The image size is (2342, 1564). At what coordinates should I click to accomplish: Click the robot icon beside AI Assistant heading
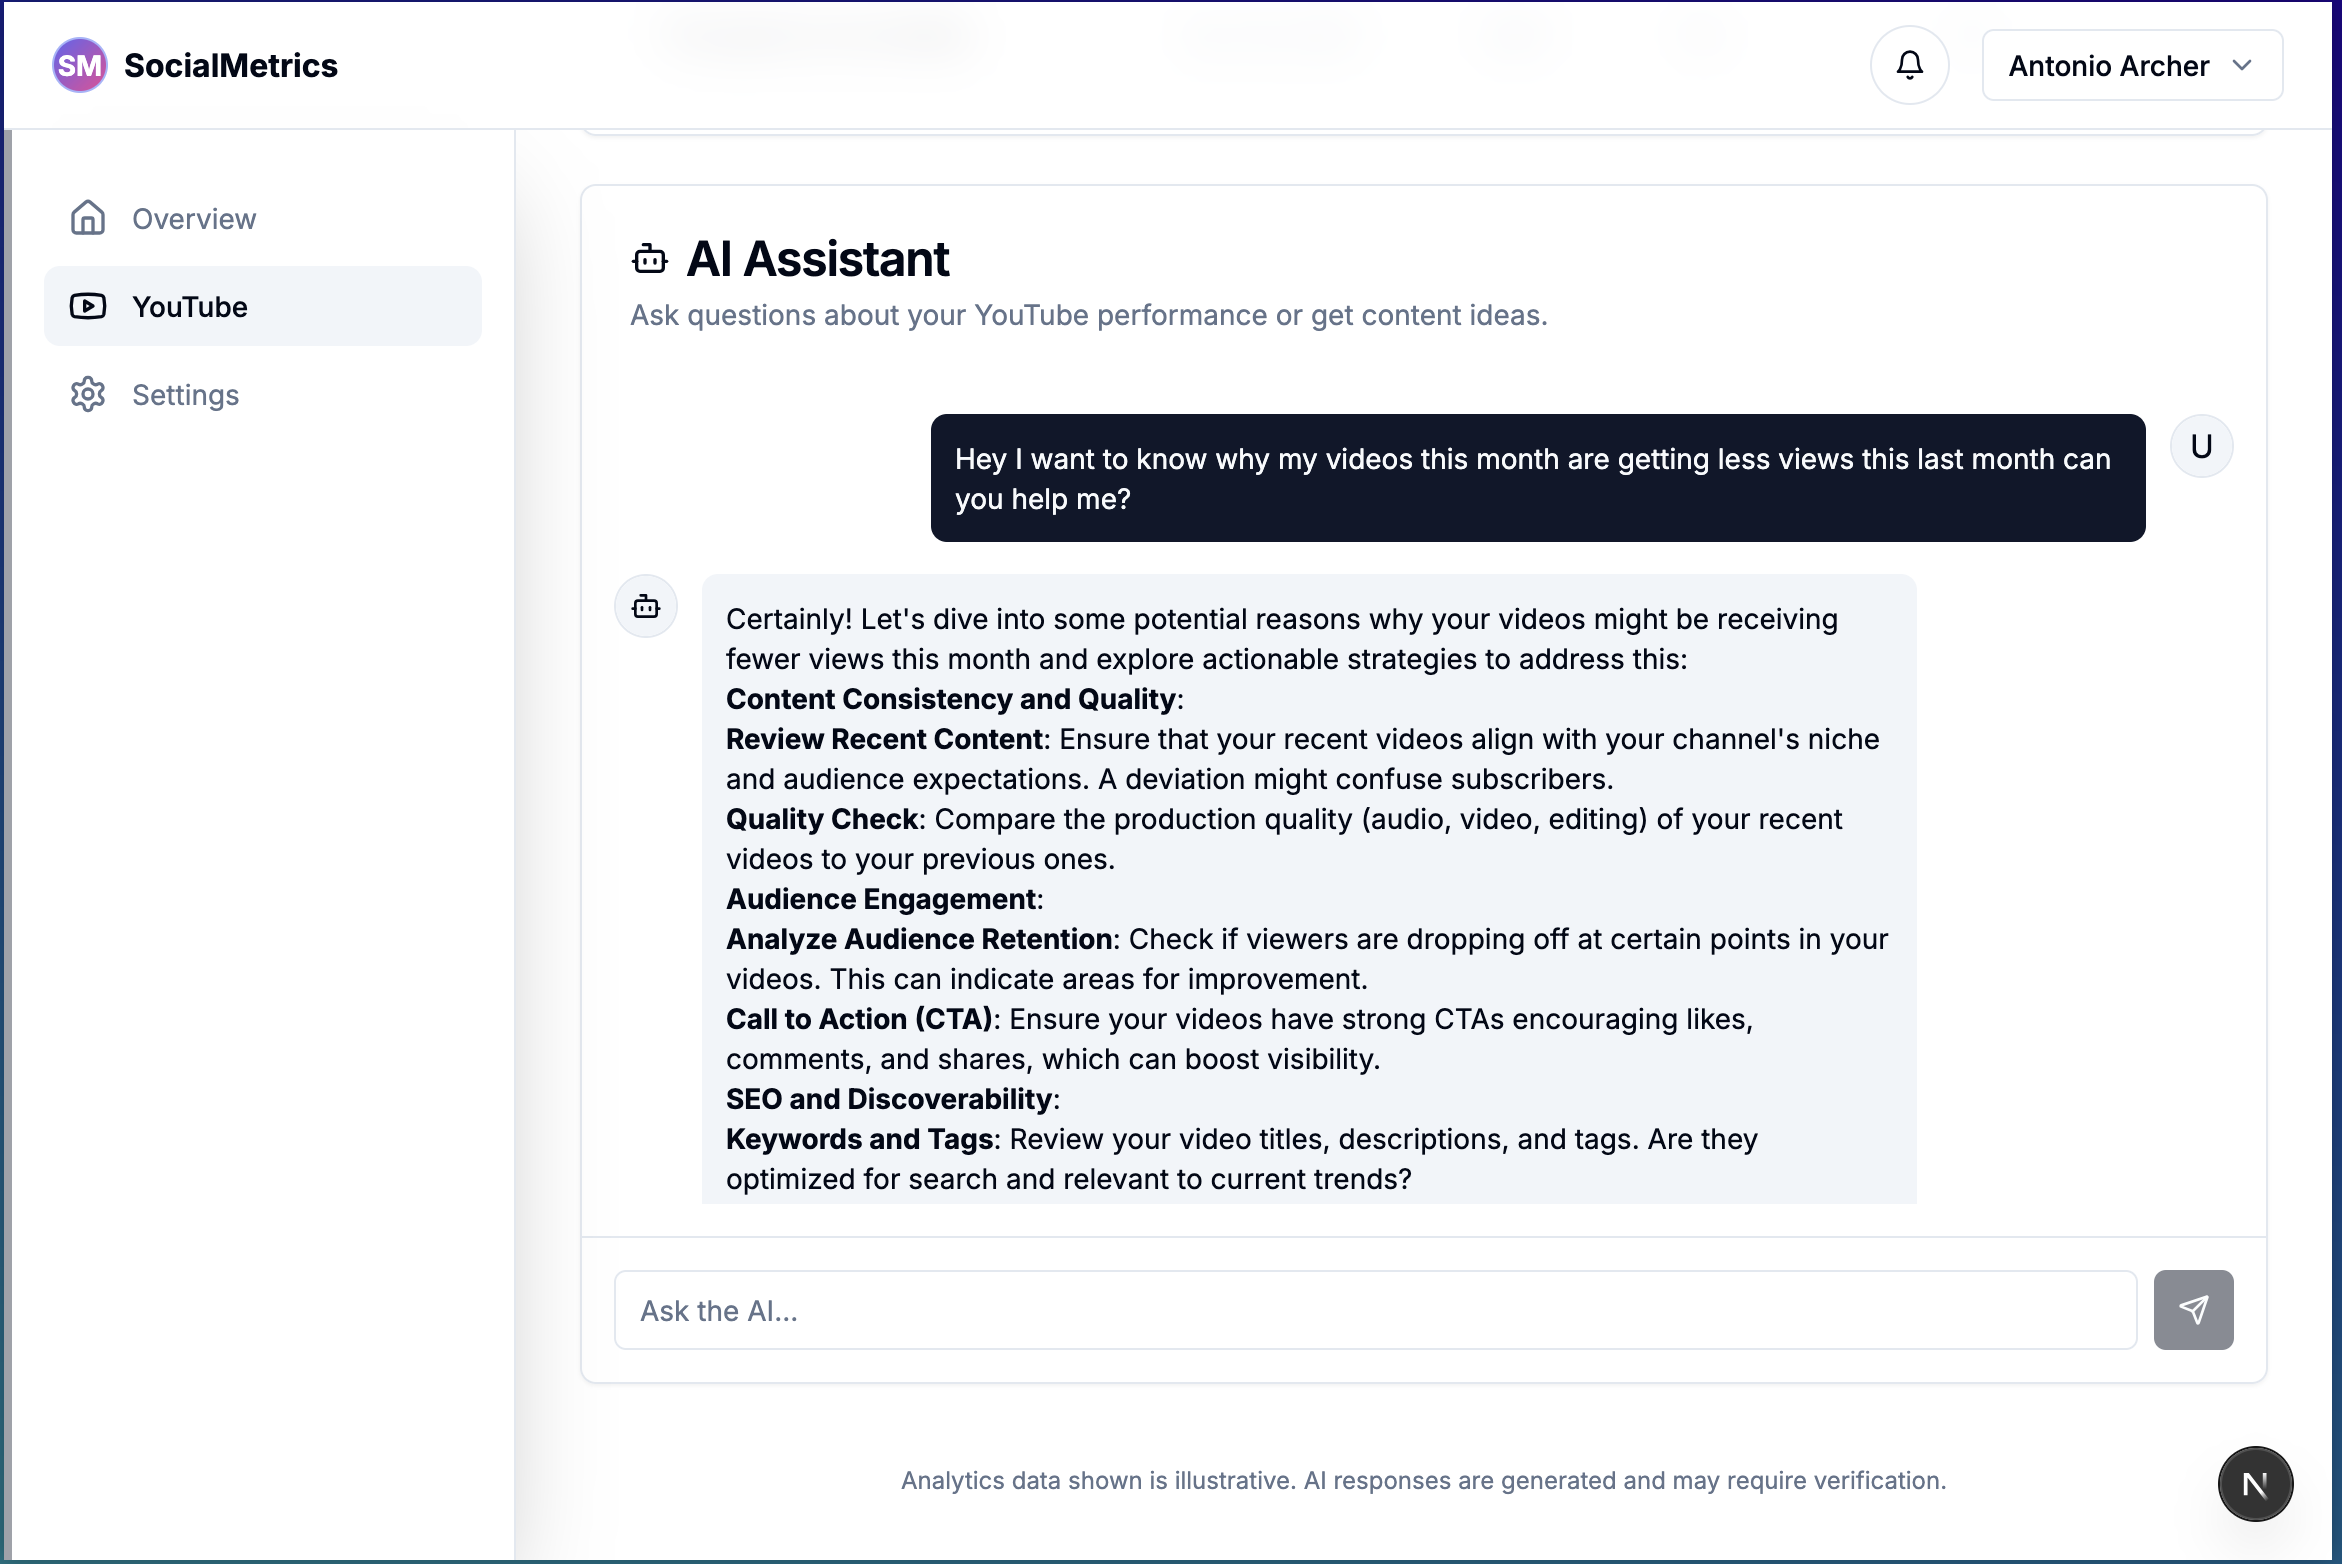650,260
